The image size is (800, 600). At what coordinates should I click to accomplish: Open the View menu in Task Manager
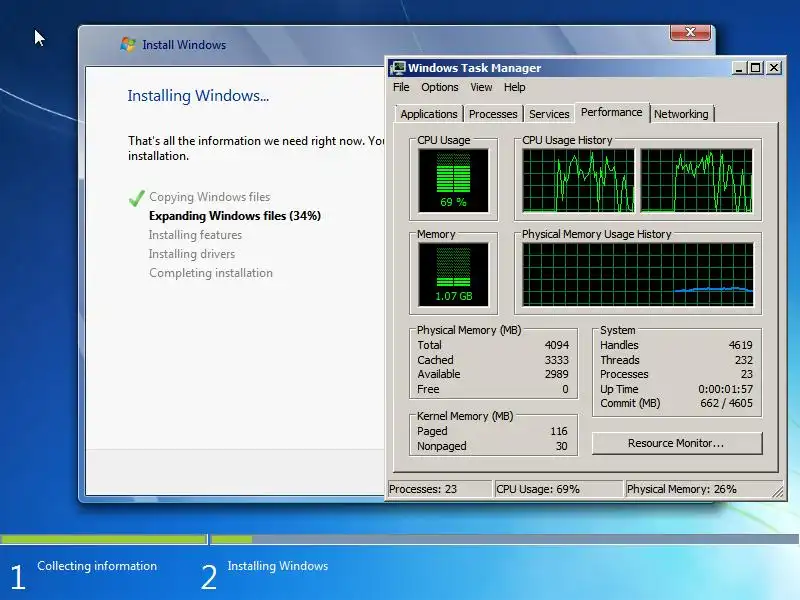click(481, 87)
